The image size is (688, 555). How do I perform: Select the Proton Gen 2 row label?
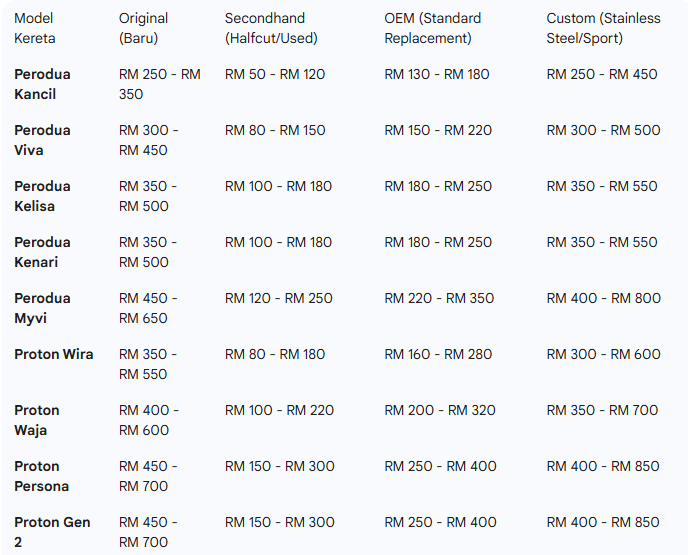pyautogui.click(x=52, y=532)
